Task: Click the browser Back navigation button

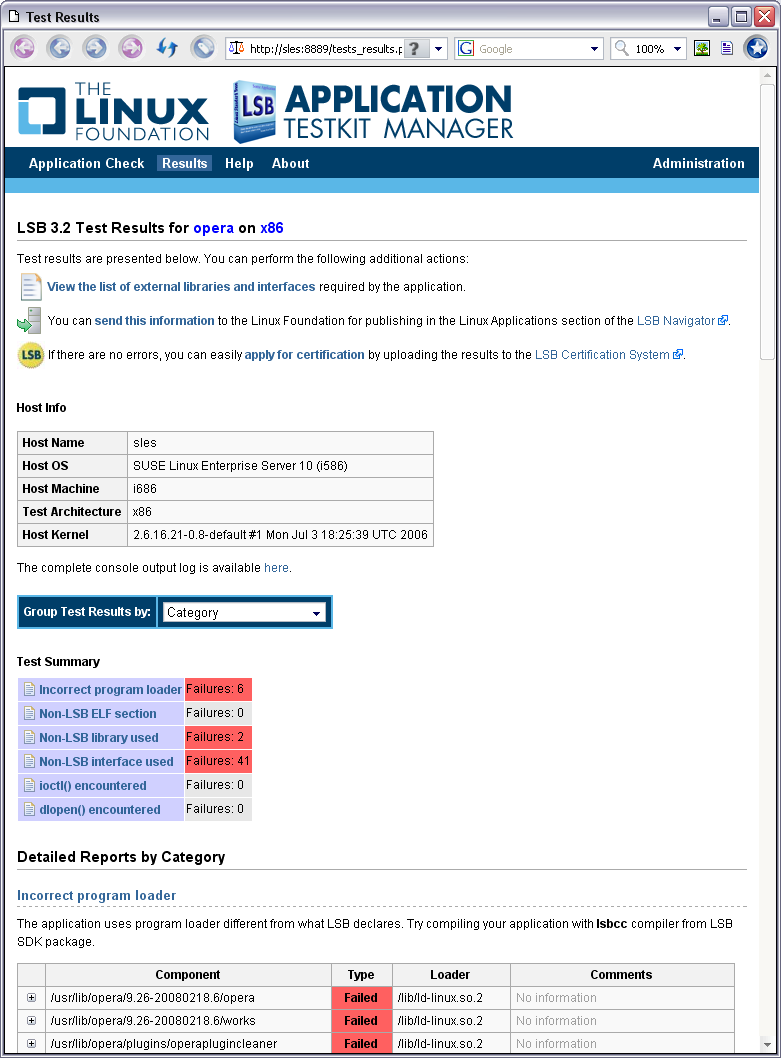Action: 59,48
